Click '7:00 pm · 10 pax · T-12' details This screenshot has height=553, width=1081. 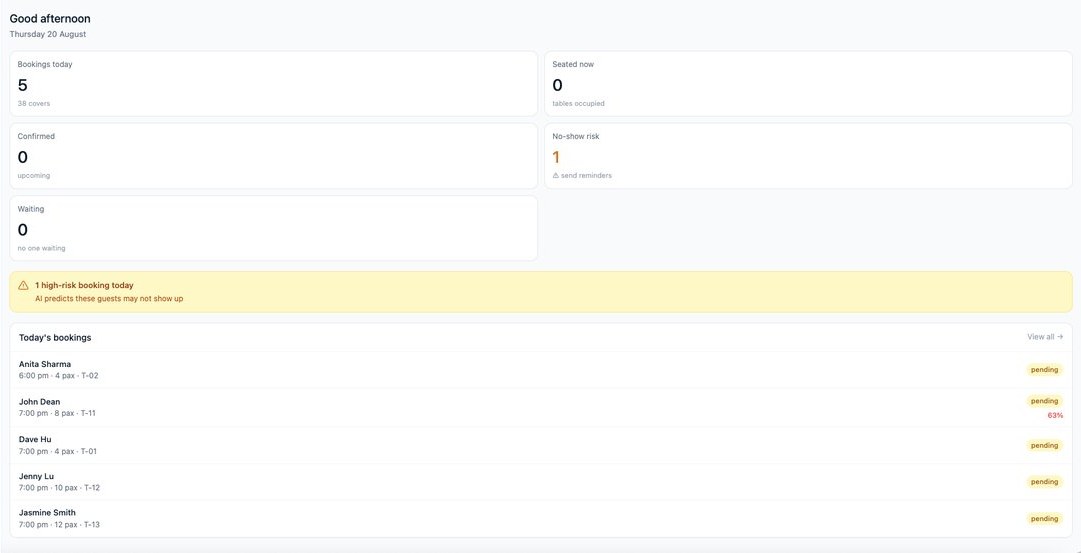tap(59, 487)
